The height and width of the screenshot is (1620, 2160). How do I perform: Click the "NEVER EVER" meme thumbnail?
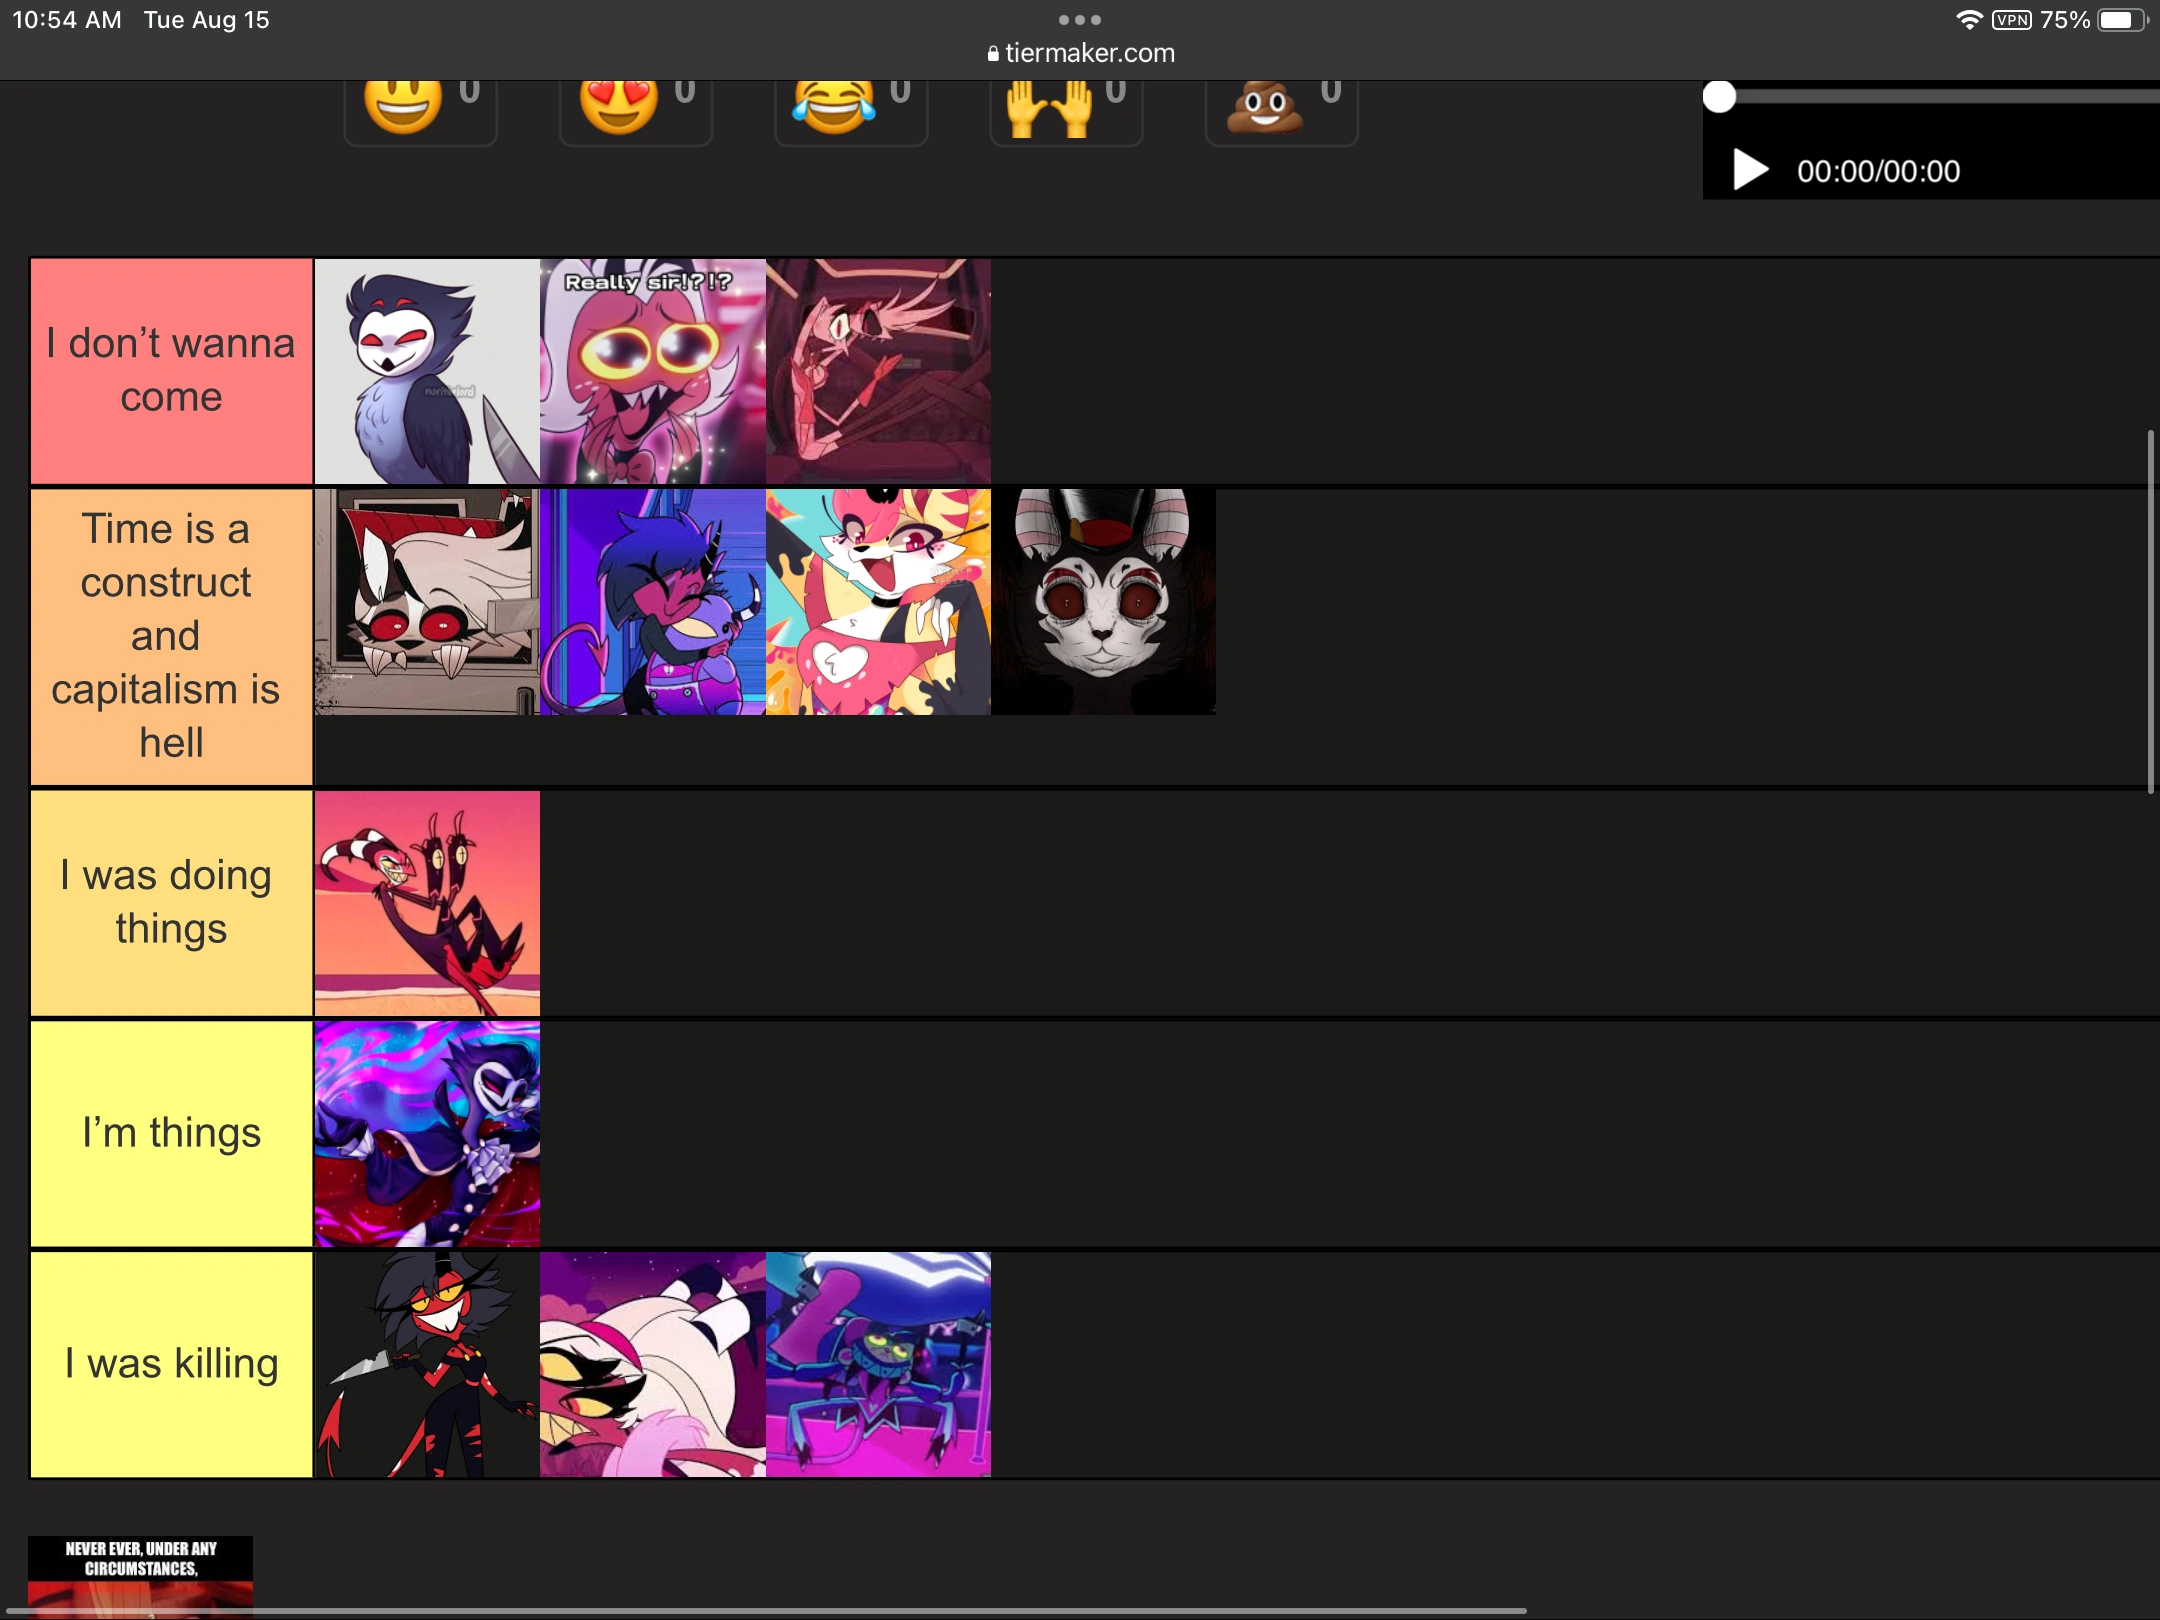point(140,1574)
